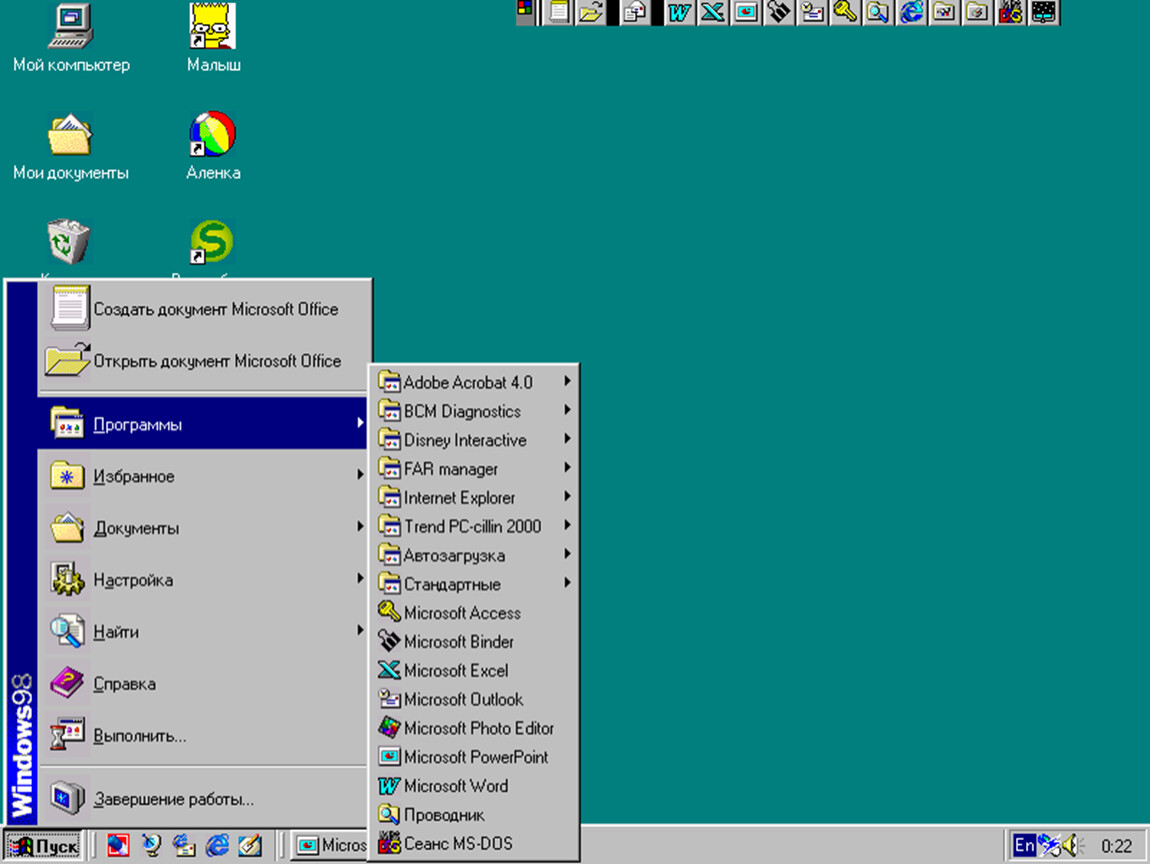Expand the FAR manager submenu arrow
The height and width of the screenshot is (864, 1150).
(567, 467)
